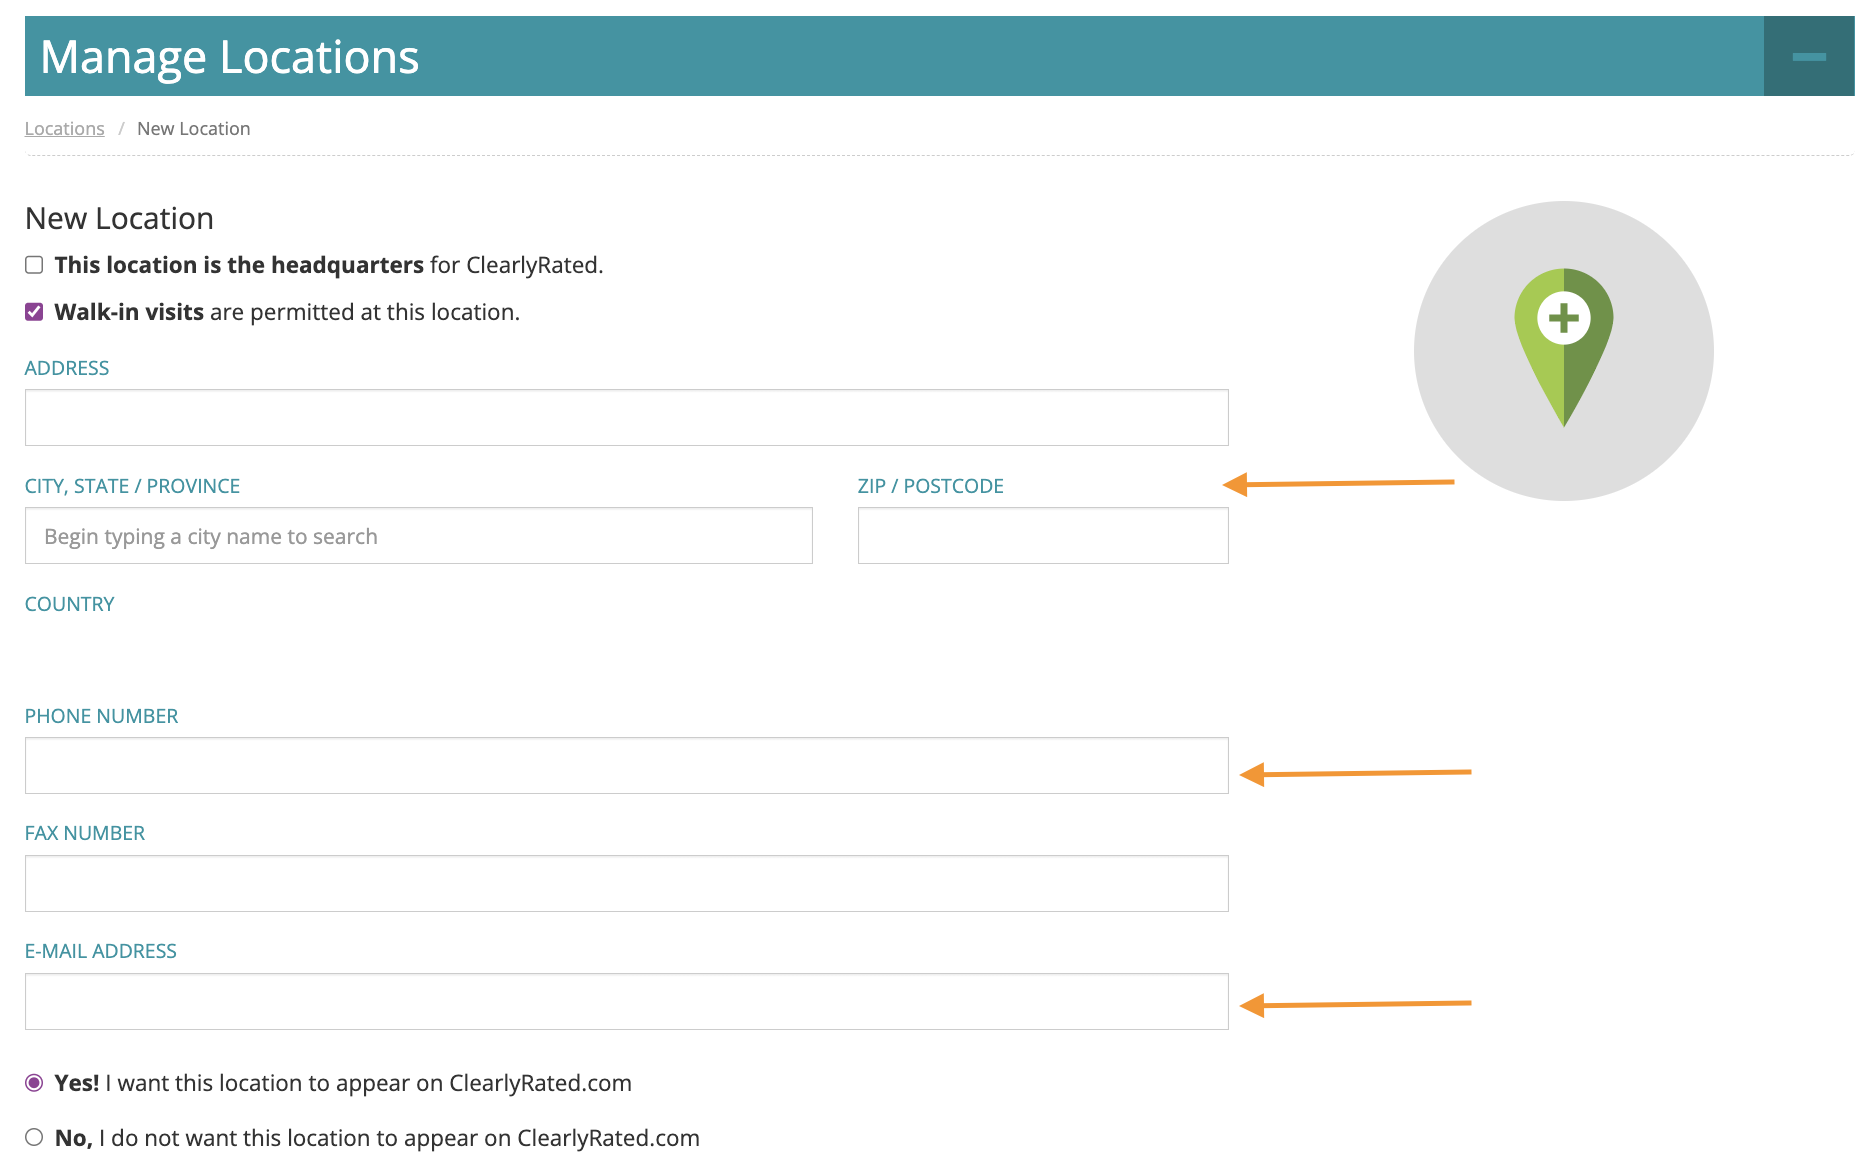Focus the E-mail Address field
Viewport: 1872px width, 1170px height.
[x=626, y=1001]
